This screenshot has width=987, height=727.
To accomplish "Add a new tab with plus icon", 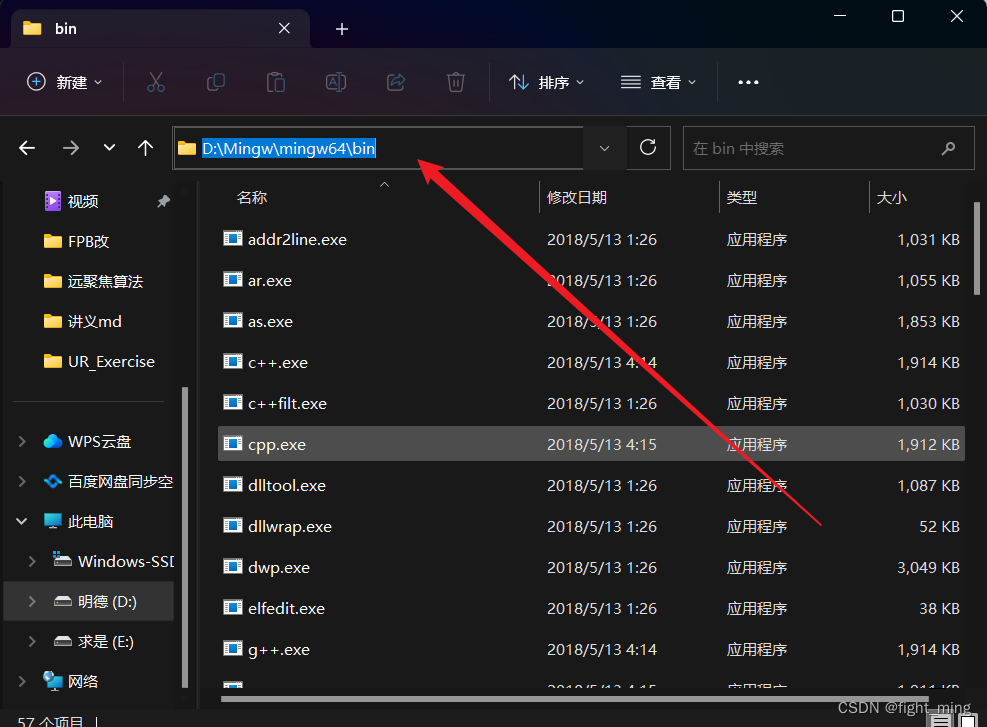I will tap(342, 29).
